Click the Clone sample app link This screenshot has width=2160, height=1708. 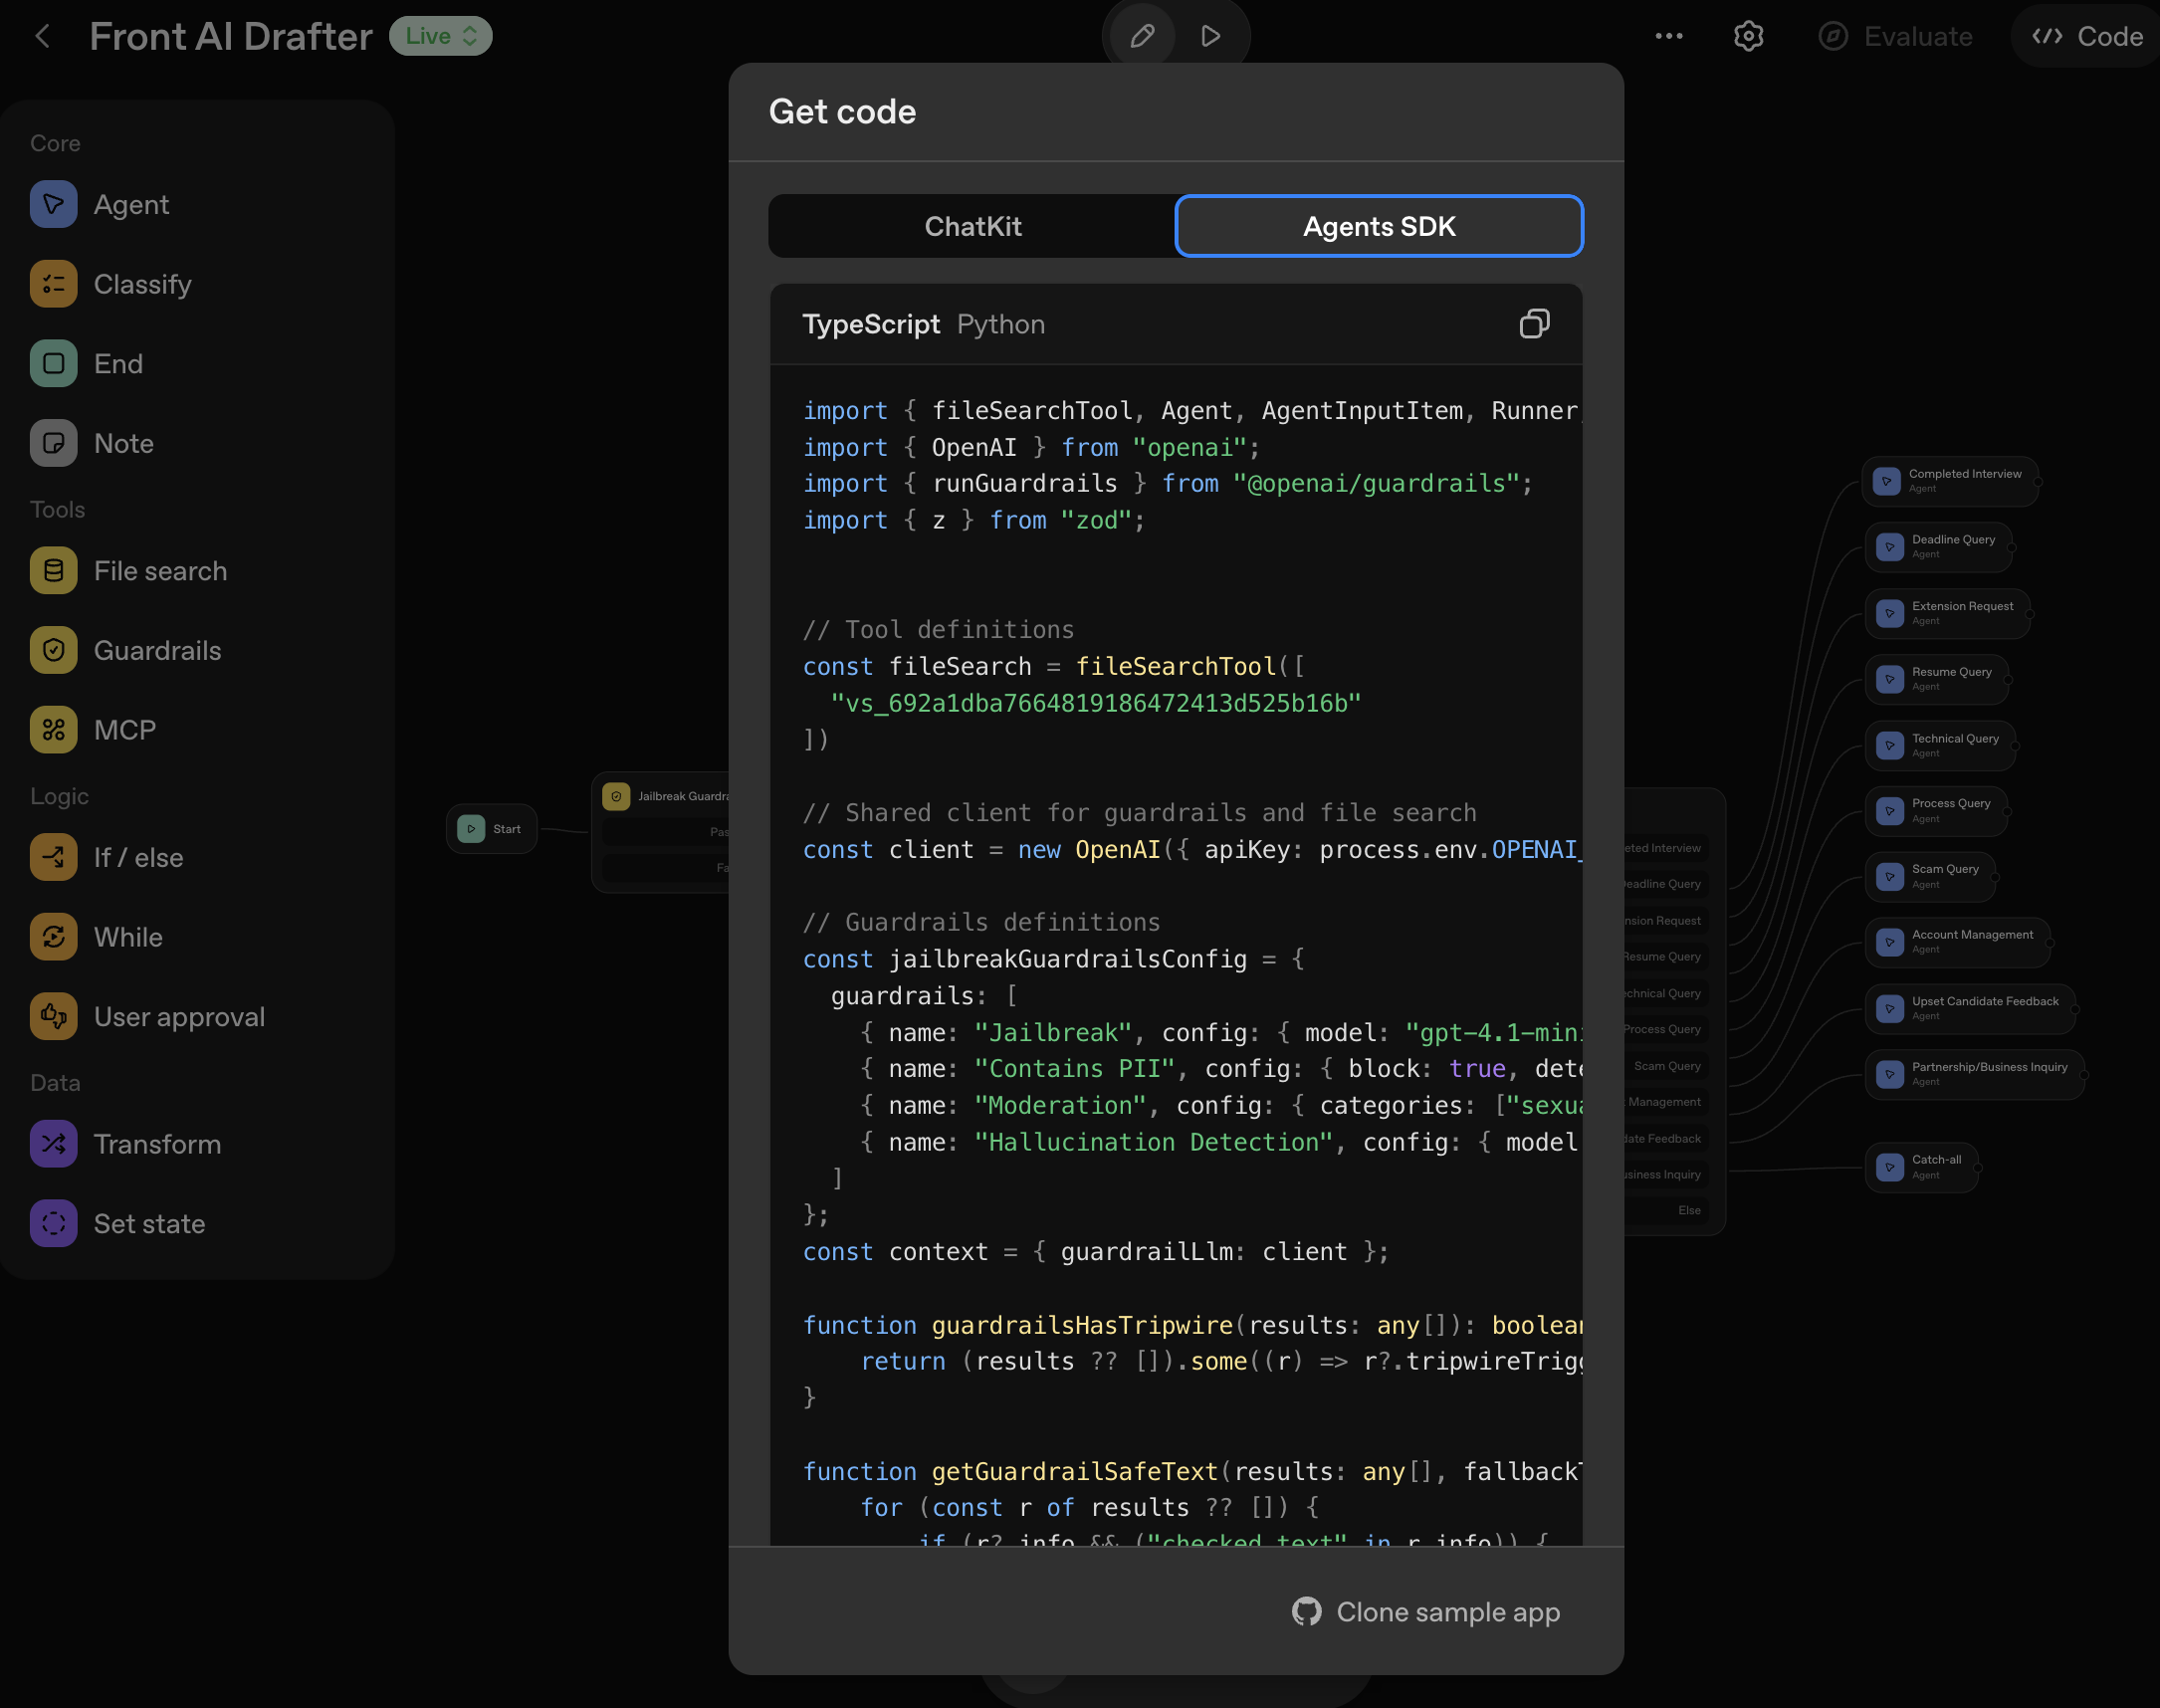(1426, 1611)
